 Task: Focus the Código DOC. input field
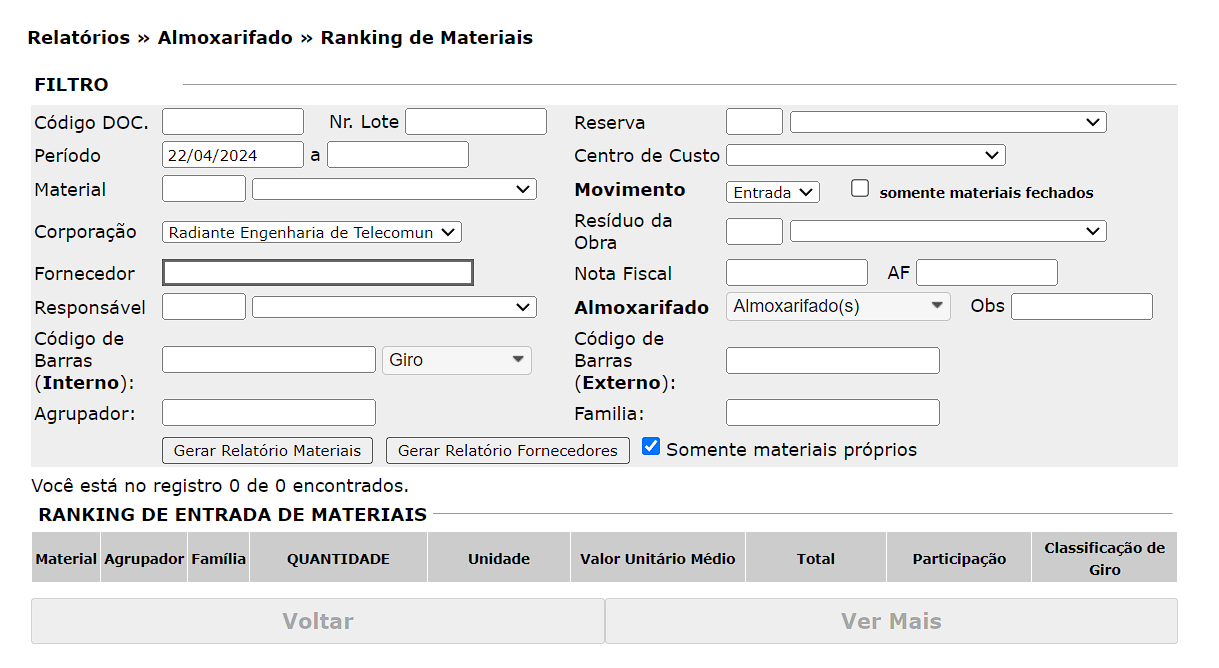(233, 122)
